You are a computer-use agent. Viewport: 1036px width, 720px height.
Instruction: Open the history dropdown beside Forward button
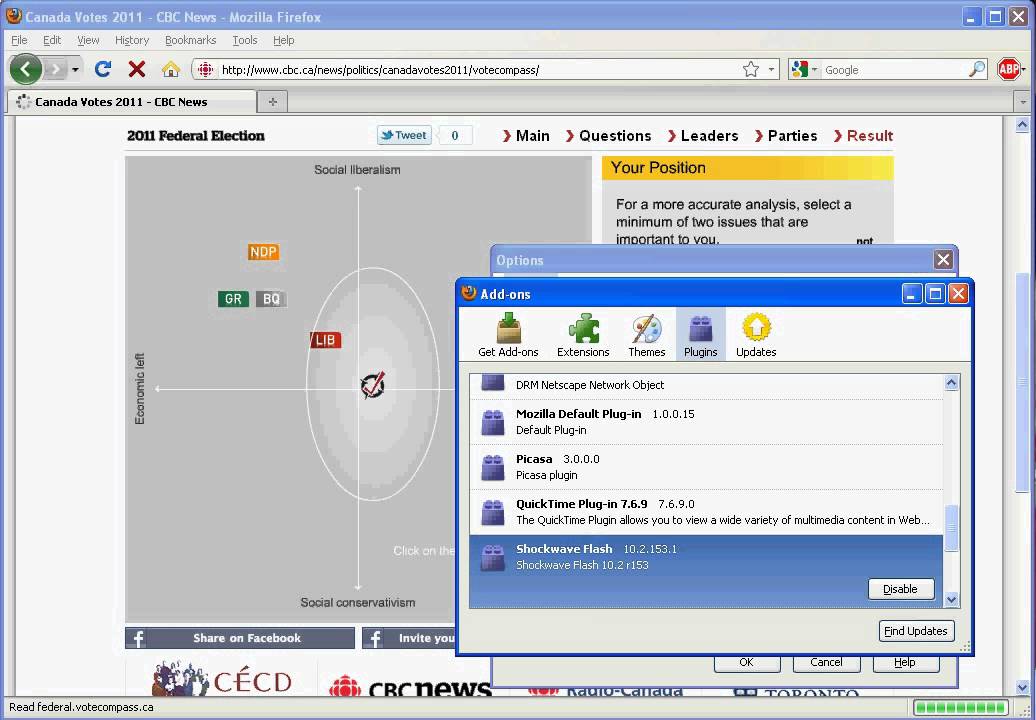(x=75, y=69)
